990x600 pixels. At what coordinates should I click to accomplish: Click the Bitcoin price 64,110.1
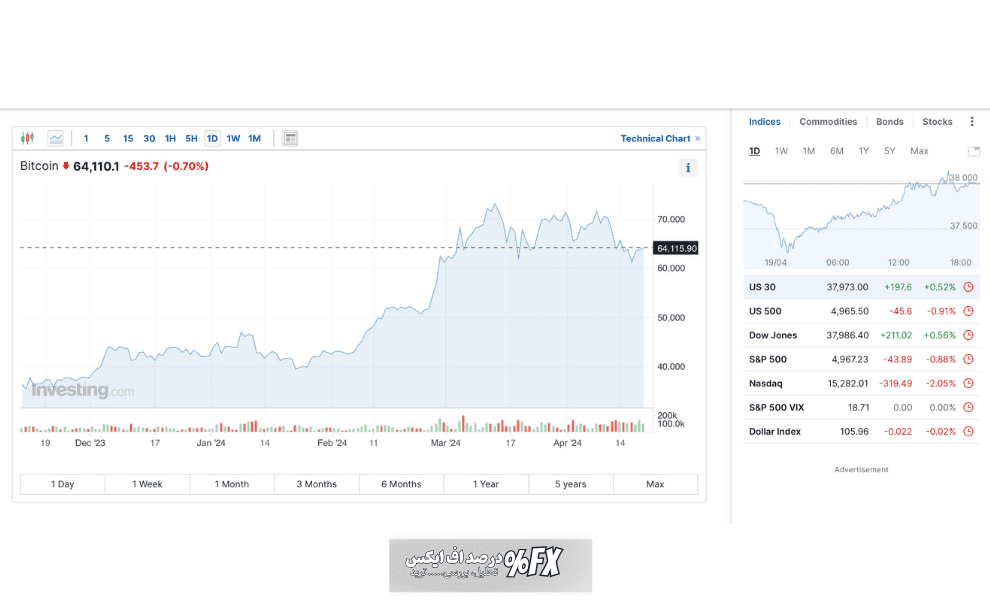pos(96,166)
